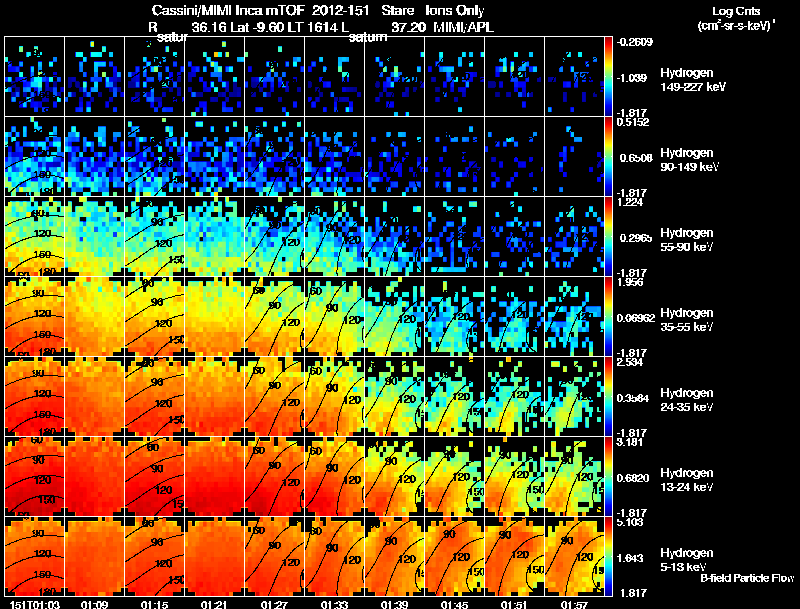Click the '0.06962' color scale value

(x=636, y=318)
